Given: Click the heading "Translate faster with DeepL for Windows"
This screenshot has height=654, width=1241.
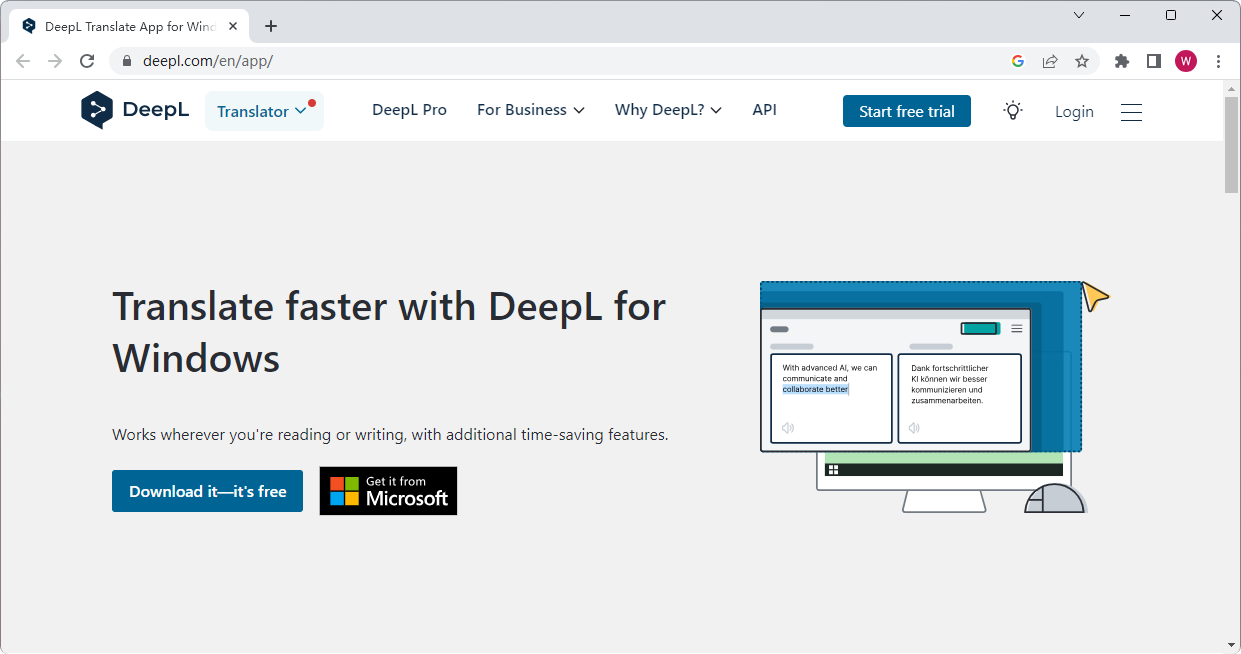Looking at the screenshot, I should pyautogui.click(x=389, y=332).
